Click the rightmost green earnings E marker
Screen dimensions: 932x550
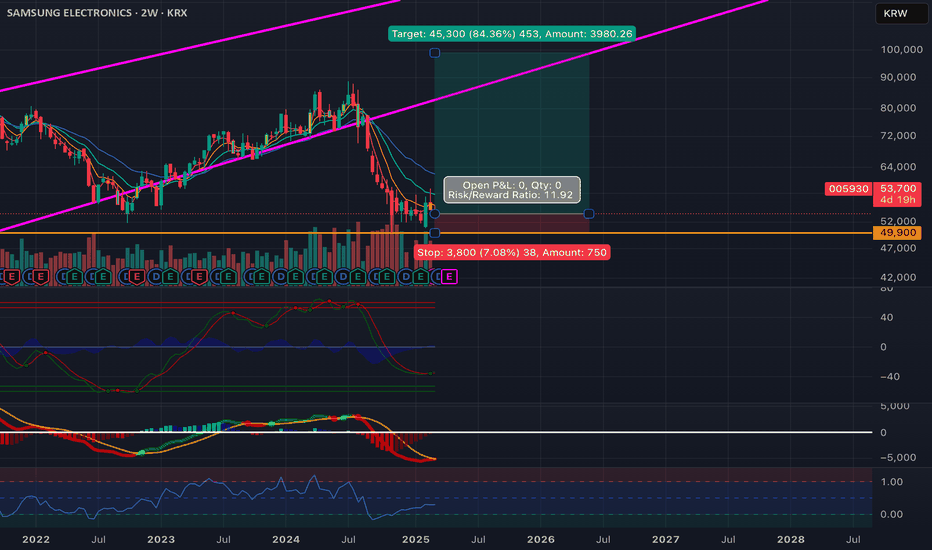tap(421, 276)
